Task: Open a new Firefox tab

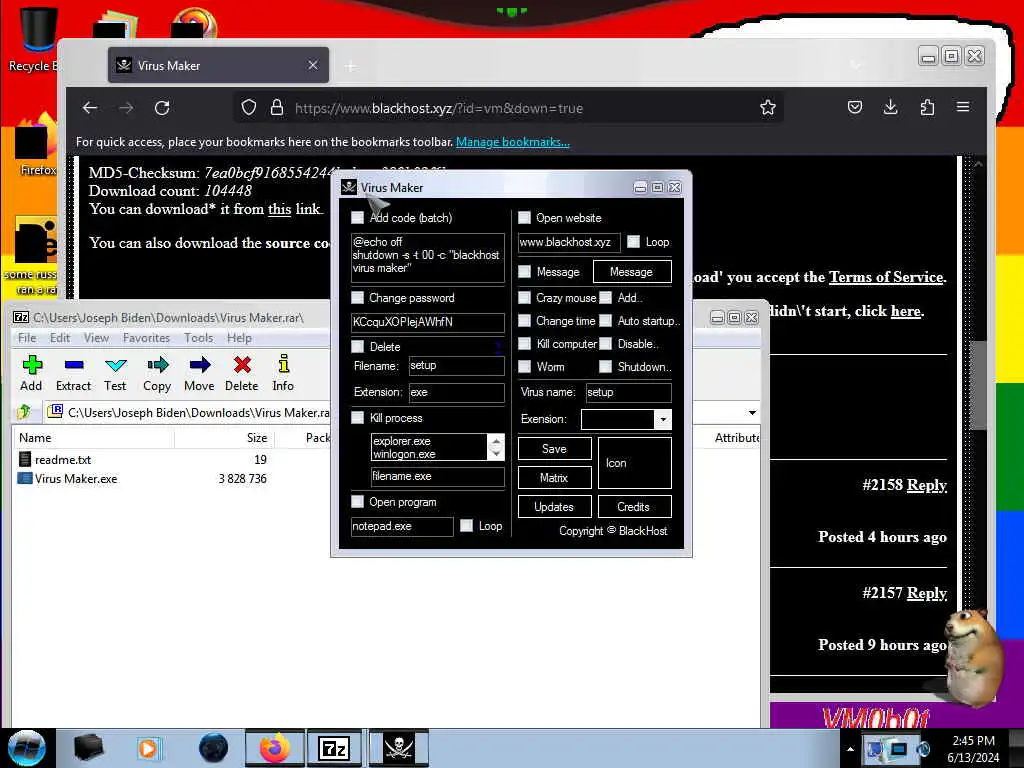Action: tap(351, 66)
